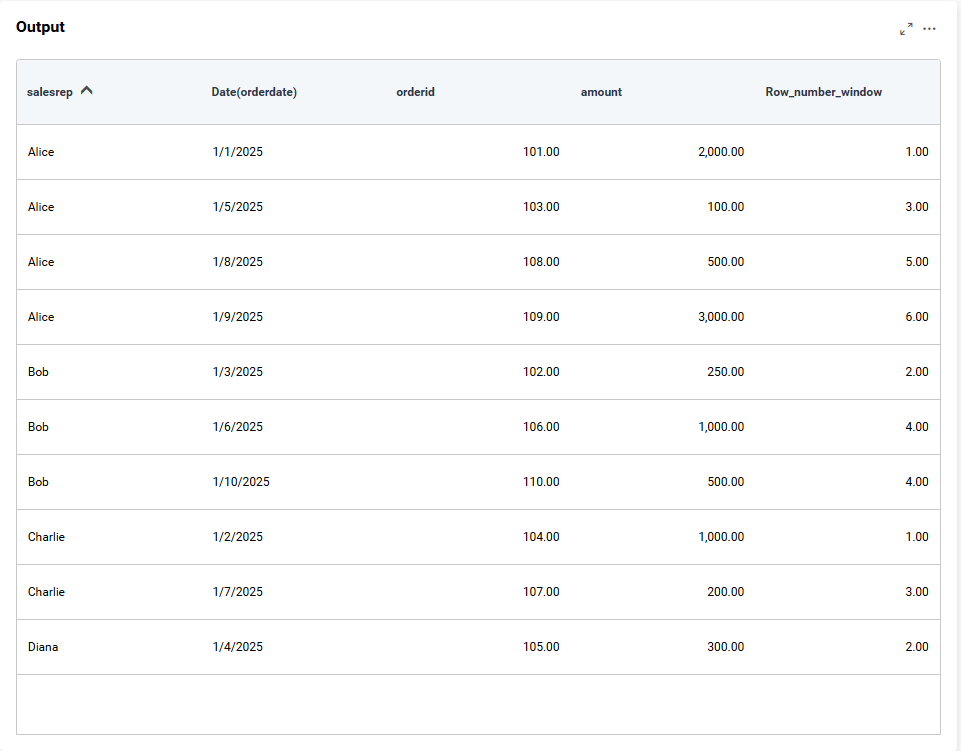The image size is (961, 751).
Task: Toggle the salesrep sort arrow
Action: pos(87,91)
